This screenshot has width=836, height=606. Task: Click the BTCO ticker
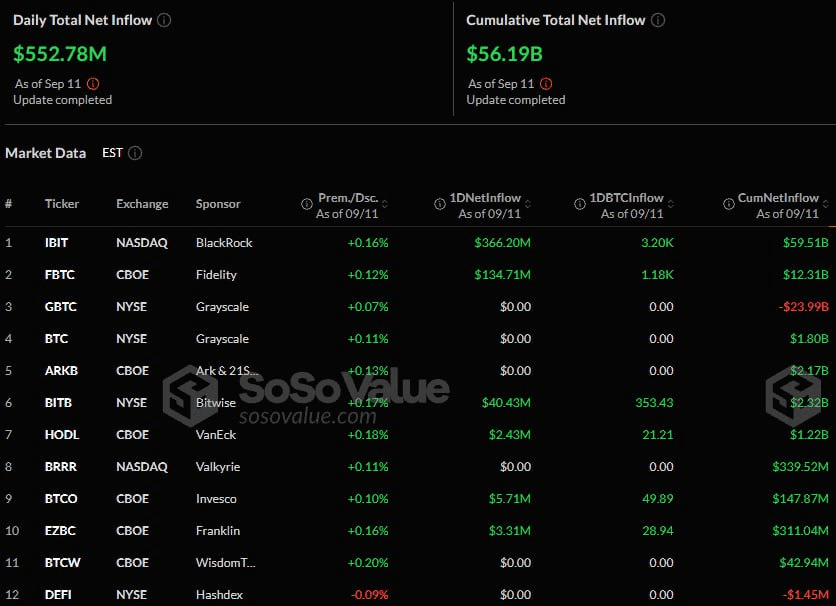61,498
